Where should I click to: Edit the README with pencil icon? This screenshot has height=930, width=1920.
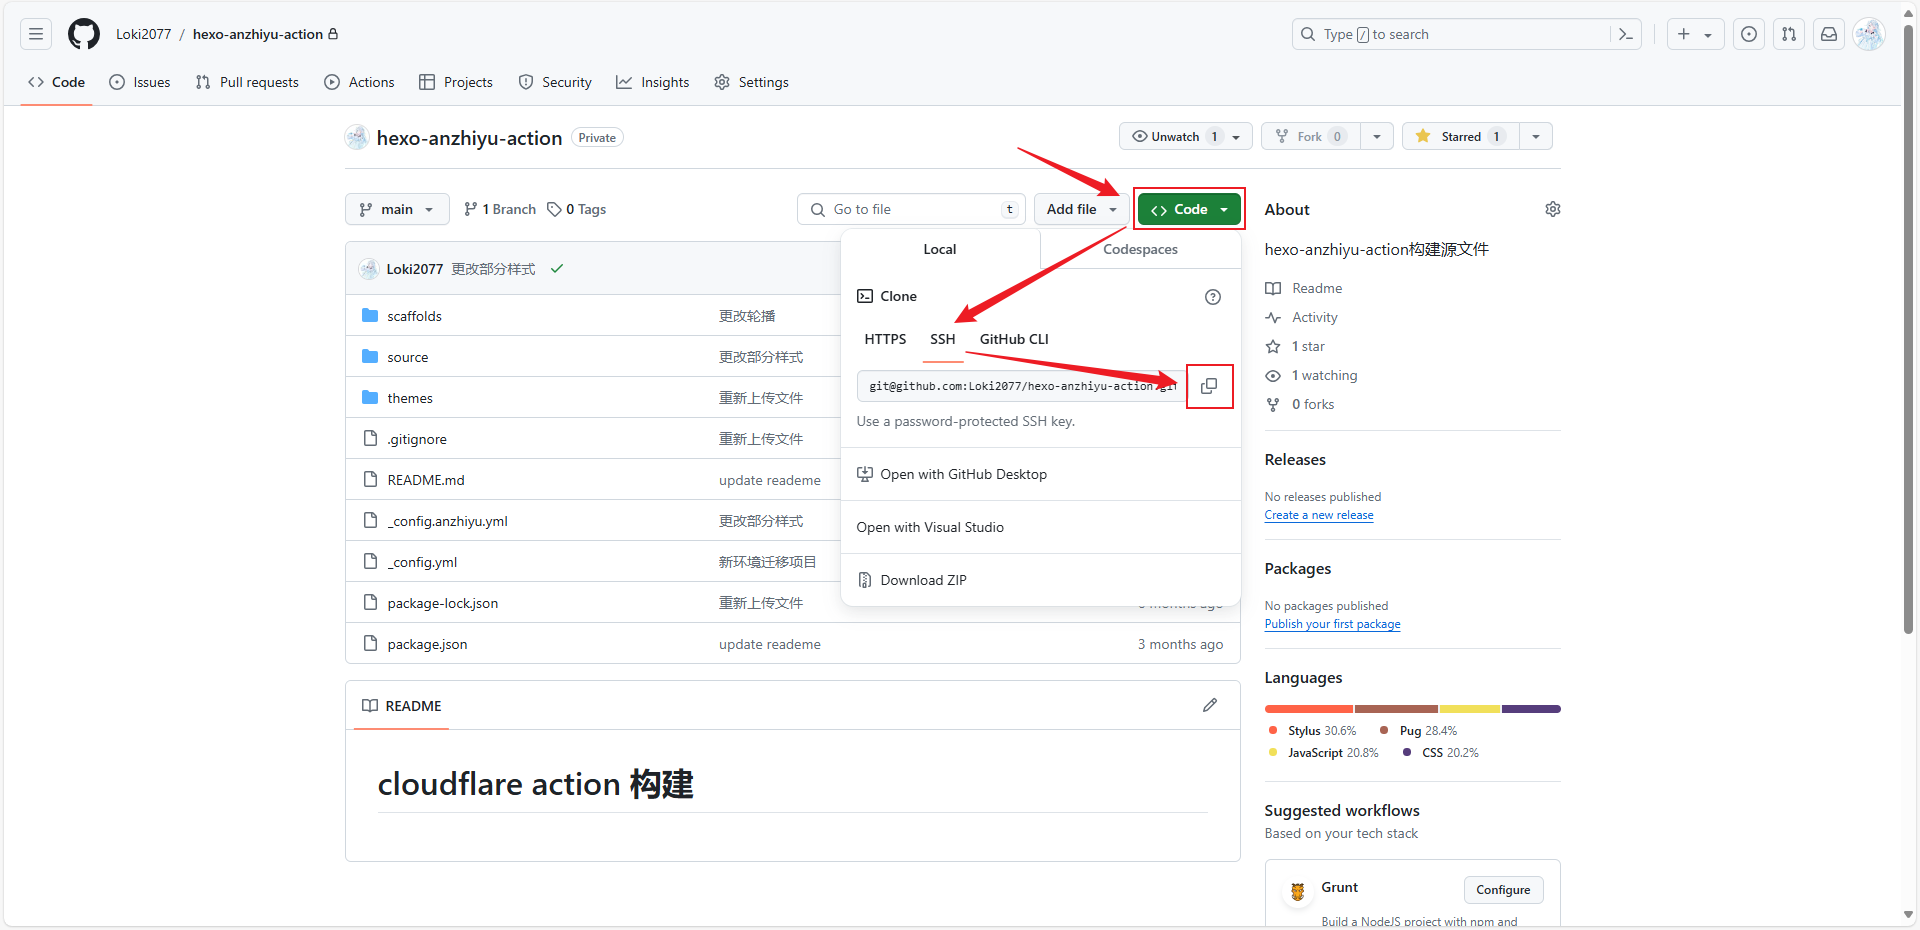pyautogui.click(x=1210, y=705)
